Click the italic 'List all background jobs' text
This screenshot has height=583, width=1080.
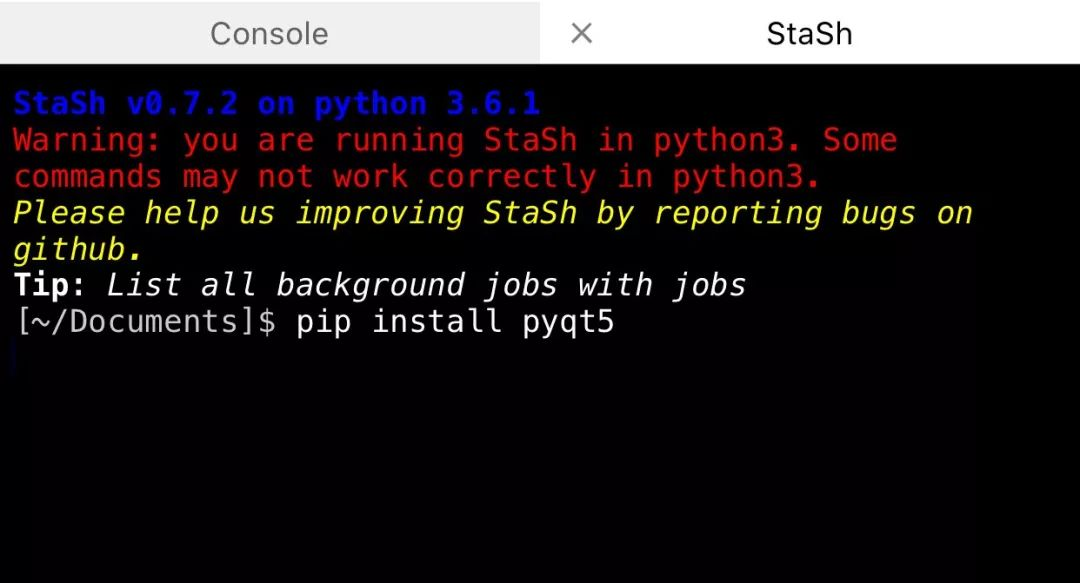(332, 285)
